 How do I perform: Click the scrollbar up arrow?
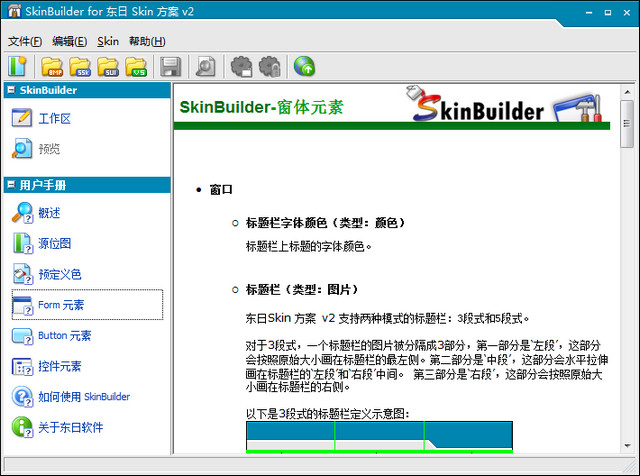point(627,92)
